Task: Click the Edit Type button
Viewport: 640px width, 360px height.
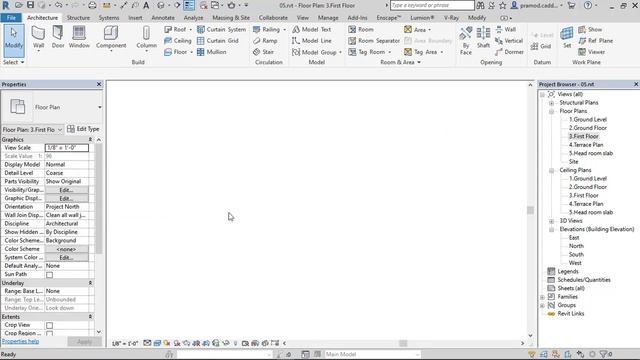Action: [83, 129]
